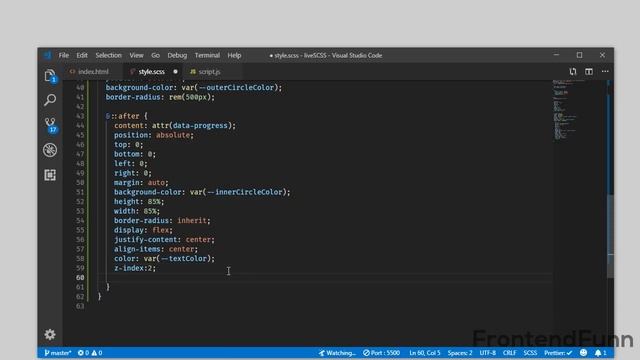Select the style.scss tab
Image resolution: width=640 pixels, height=360 pixels.
(152, 71)
